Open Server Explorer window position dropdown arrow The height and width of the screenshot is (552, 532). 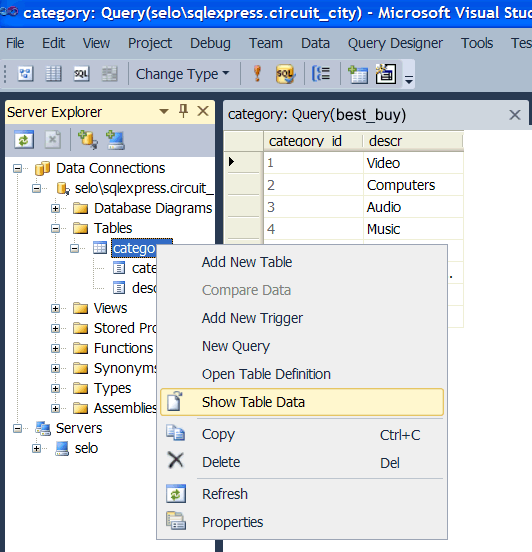pyautogui.click(x=163, y=112)
